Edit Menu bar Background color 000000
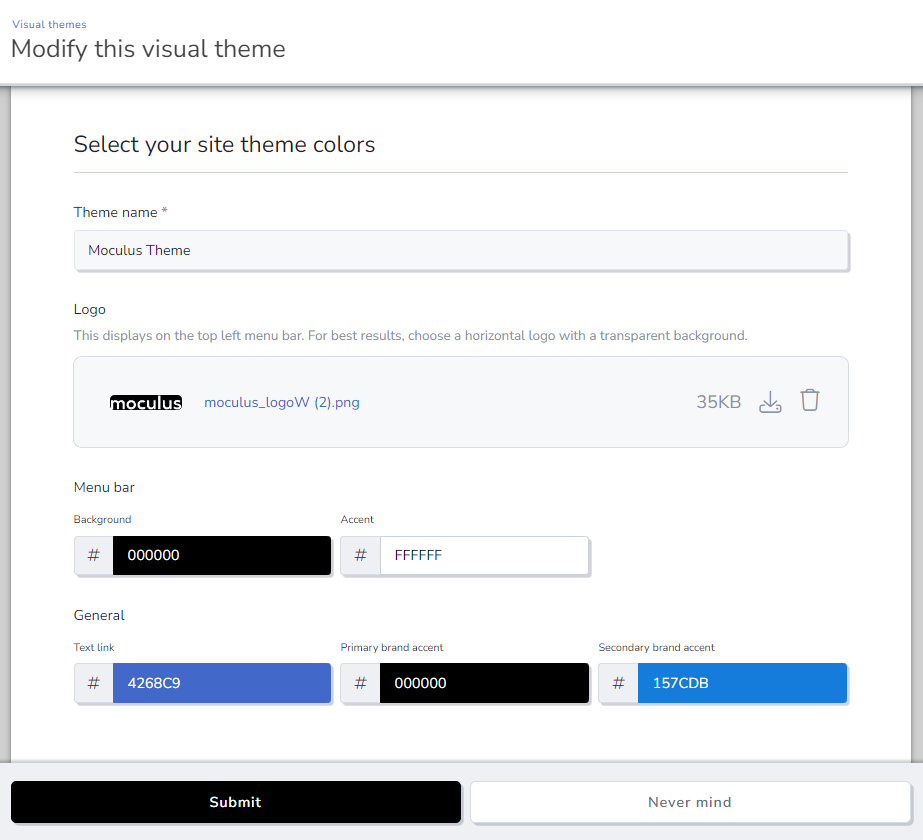This screenshot has height=840, width=923. [221, 555]
